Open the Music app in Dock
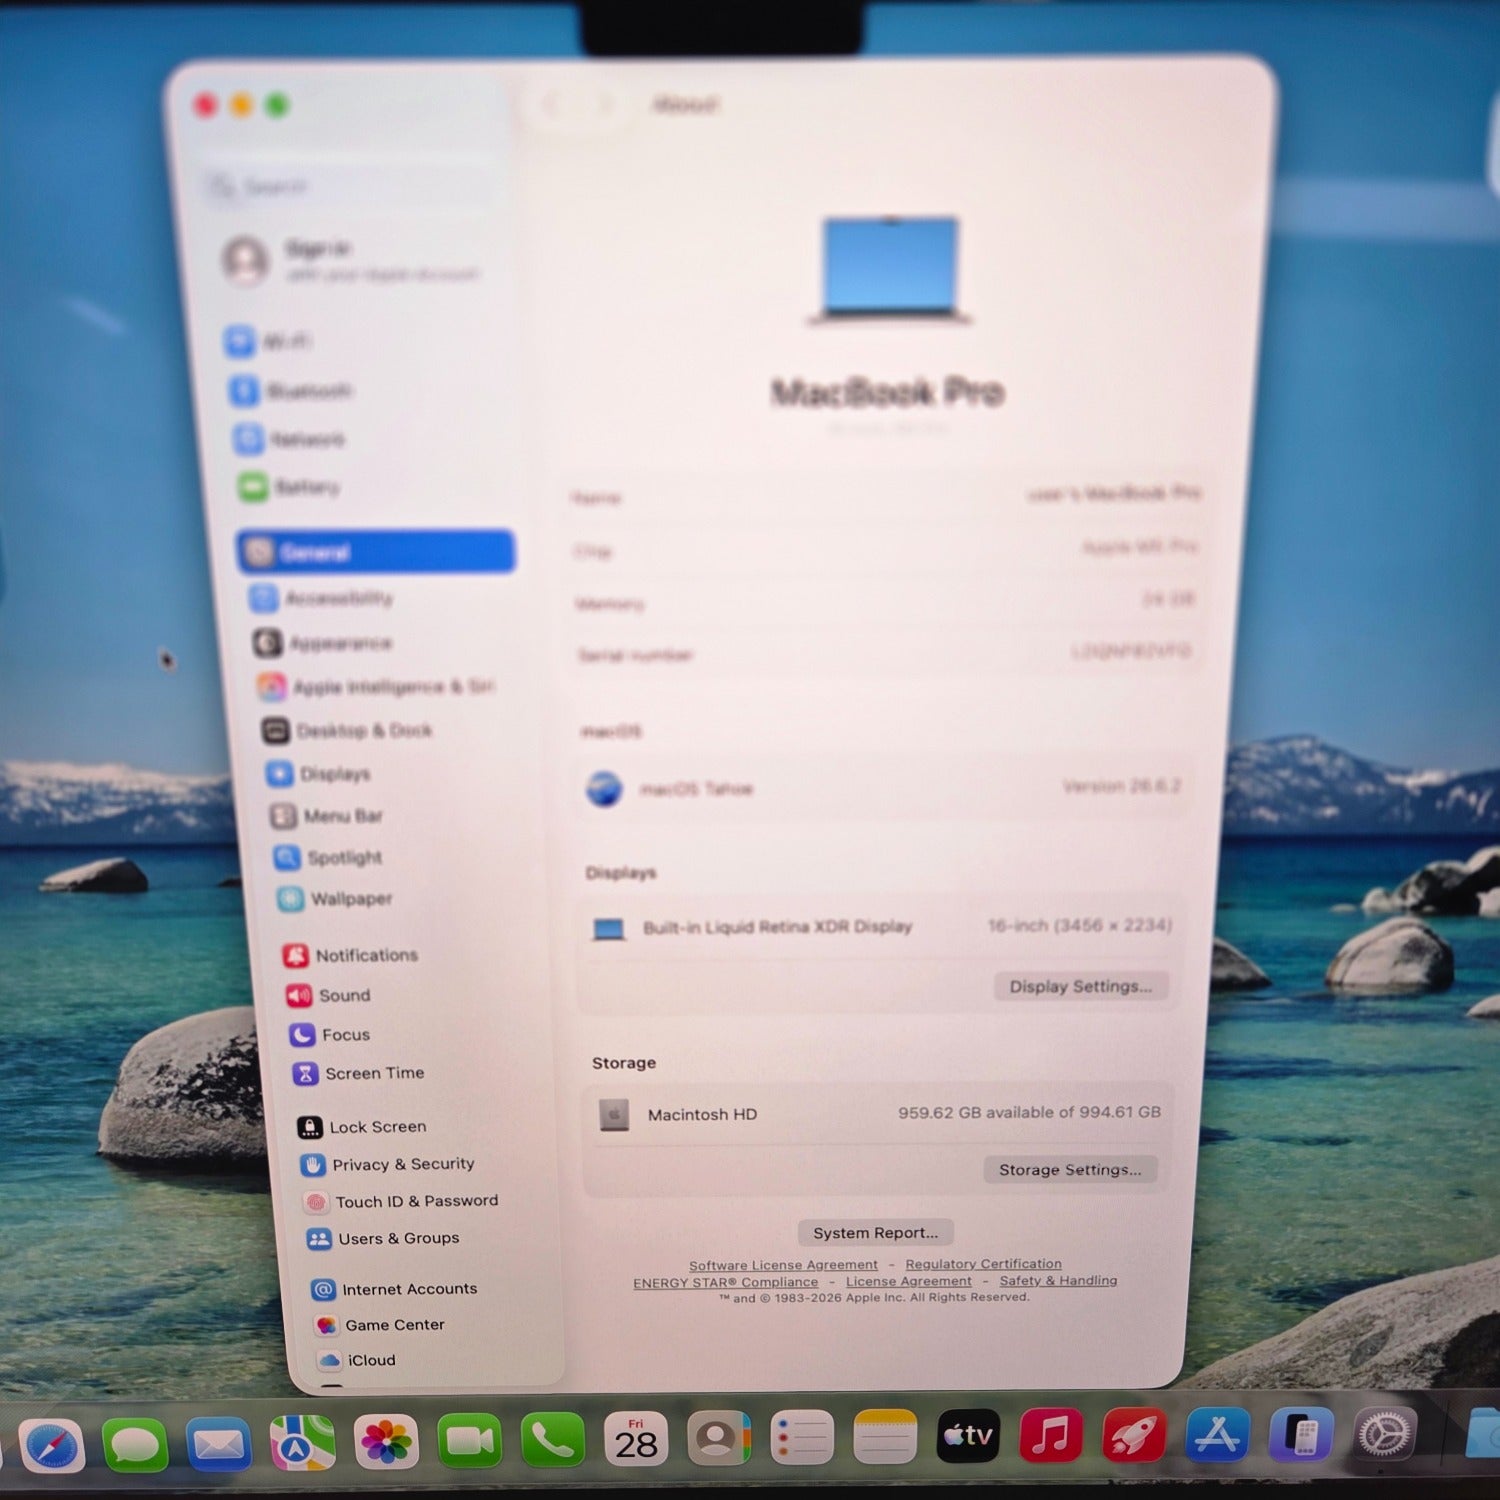Image resolution: width=1500 pixels, height=1500 pixels. click(1050, 1436)
